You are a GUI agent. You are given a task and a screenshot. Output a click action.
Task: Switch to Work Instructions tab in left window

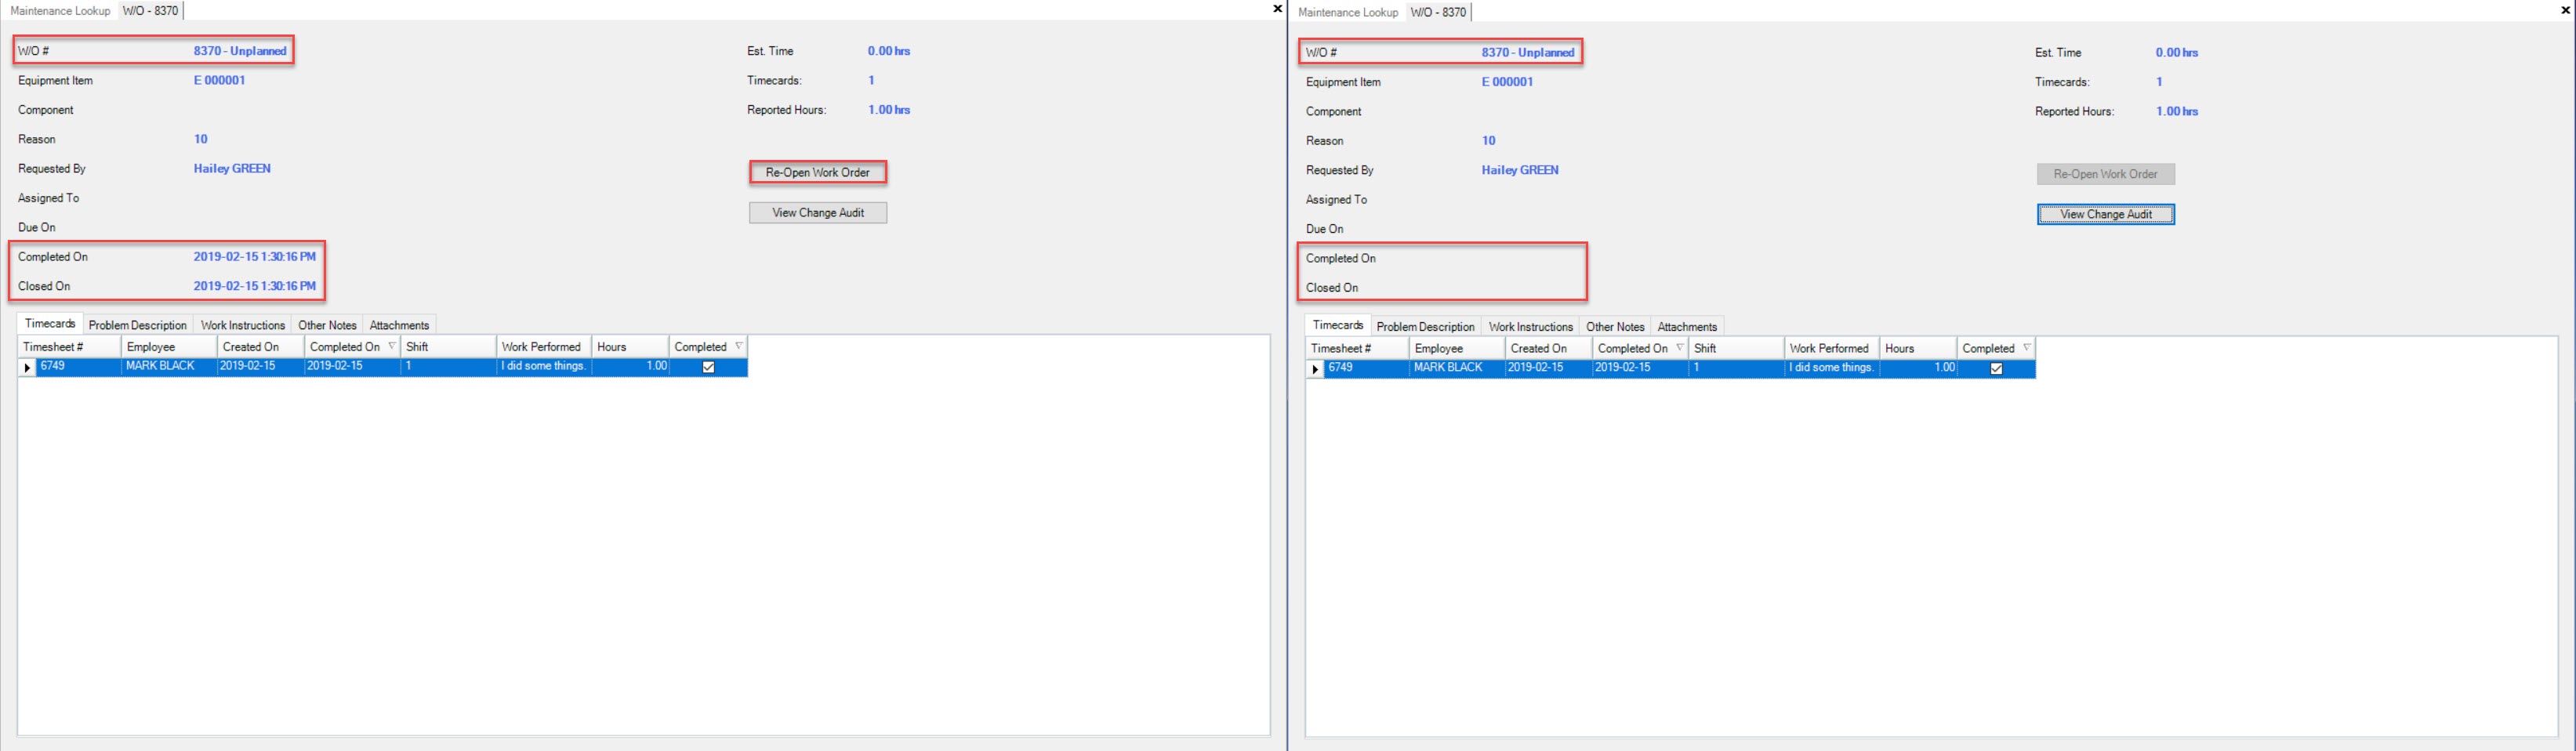point(243,326)
